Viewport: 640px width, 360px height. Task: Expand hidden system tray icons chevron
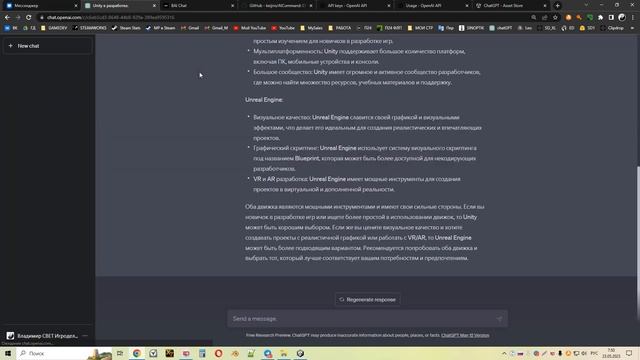pos(504,353)
